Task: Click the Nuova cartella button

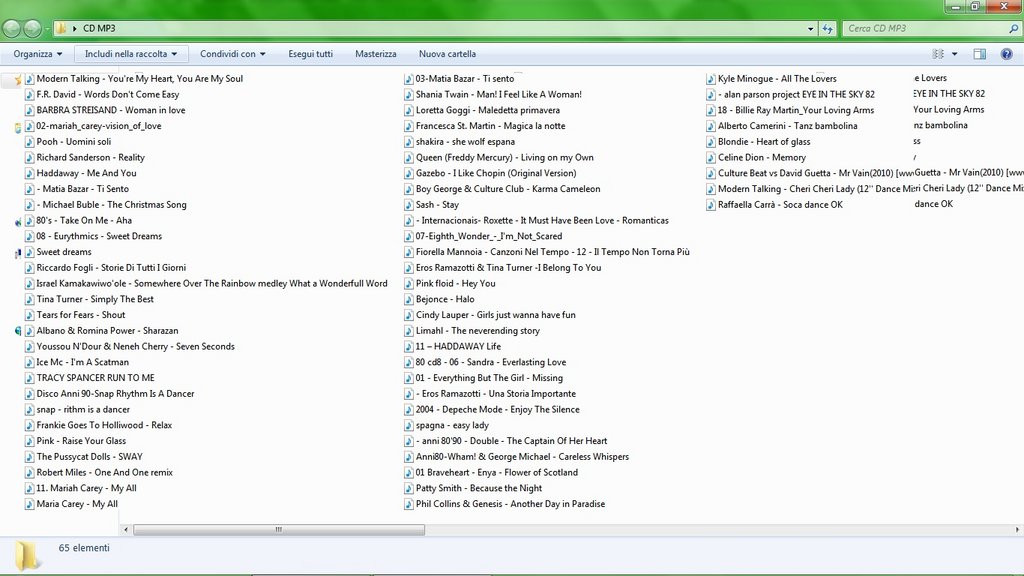Action: (x=447, y=54)
